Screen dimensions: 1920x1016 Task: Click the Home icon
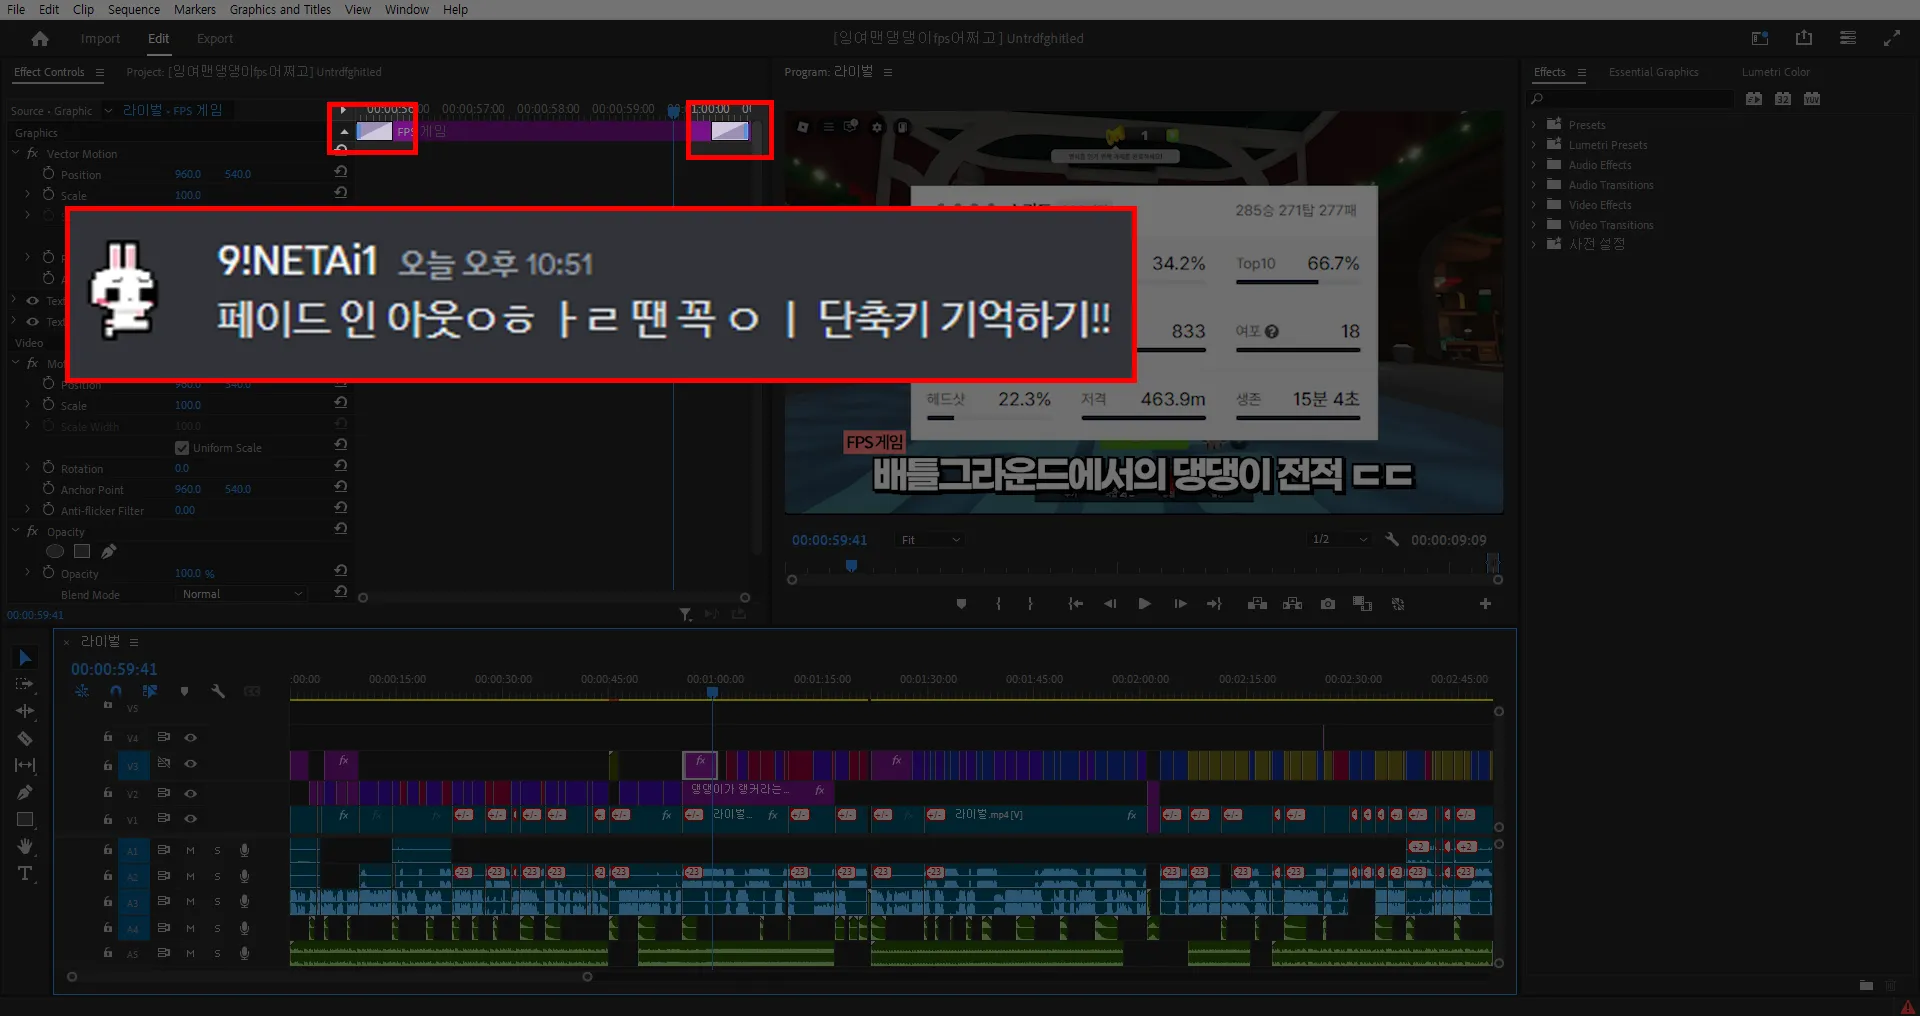[40, 38]
